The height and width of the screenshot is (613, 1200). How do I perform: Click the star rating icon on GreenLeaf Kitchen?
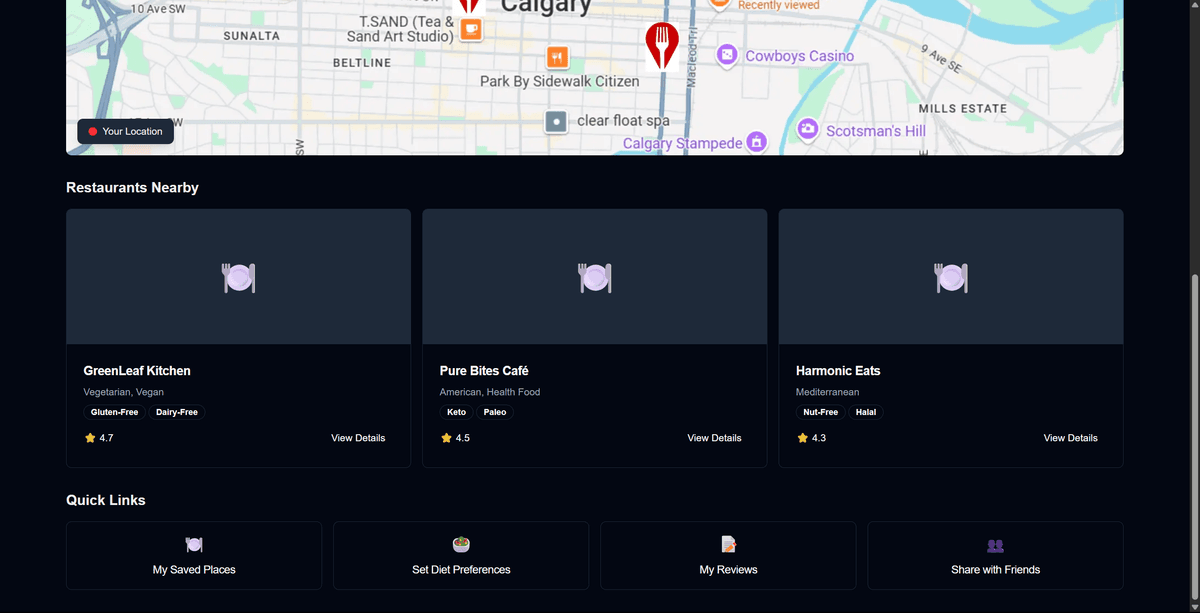[x=89, y=437]
